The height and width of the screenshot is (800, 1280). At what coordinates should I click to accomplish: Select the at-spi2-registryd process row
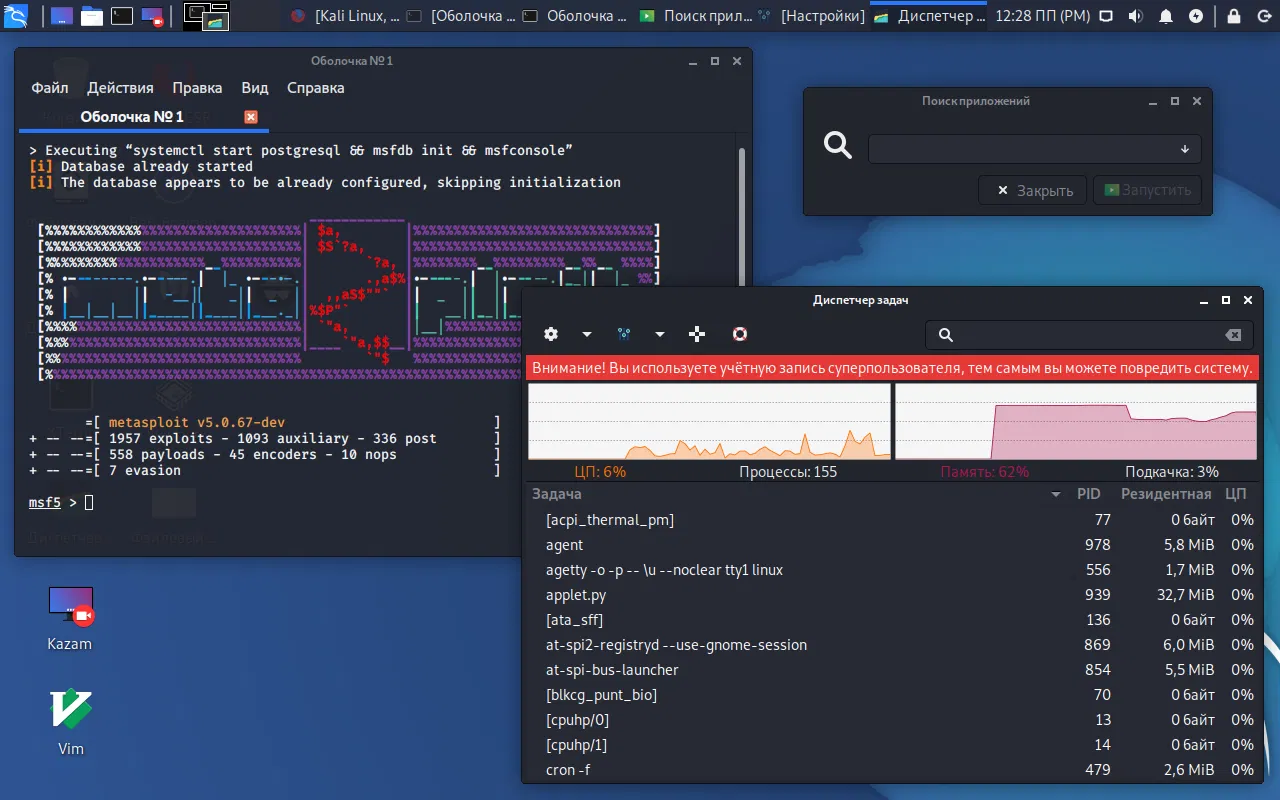892,645
